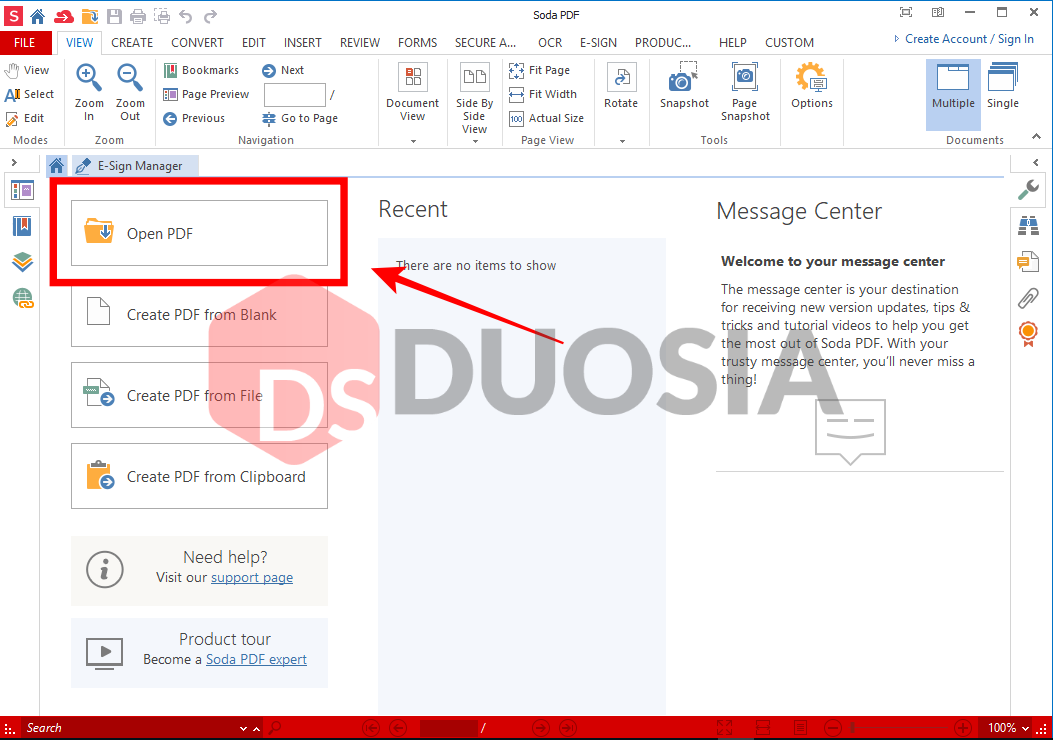Enable Select text mode
Image resolution: width=1053 pixels, height=740 pixels.
click(x=29, y=94)
